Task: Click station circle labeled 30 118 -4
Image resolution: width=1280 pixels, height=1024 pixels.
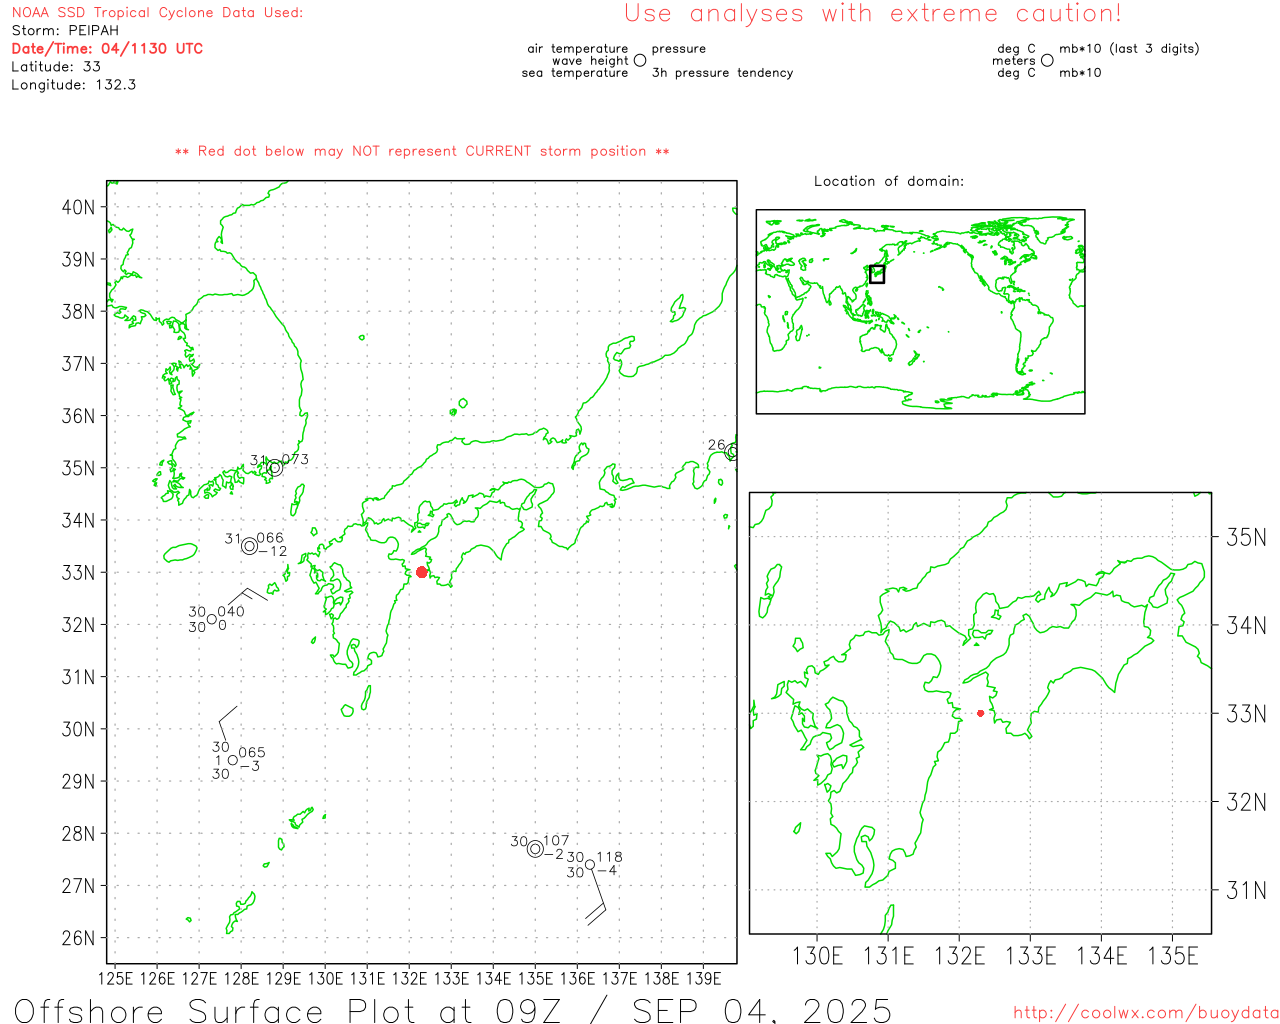Action: click(x=590, y=865)
